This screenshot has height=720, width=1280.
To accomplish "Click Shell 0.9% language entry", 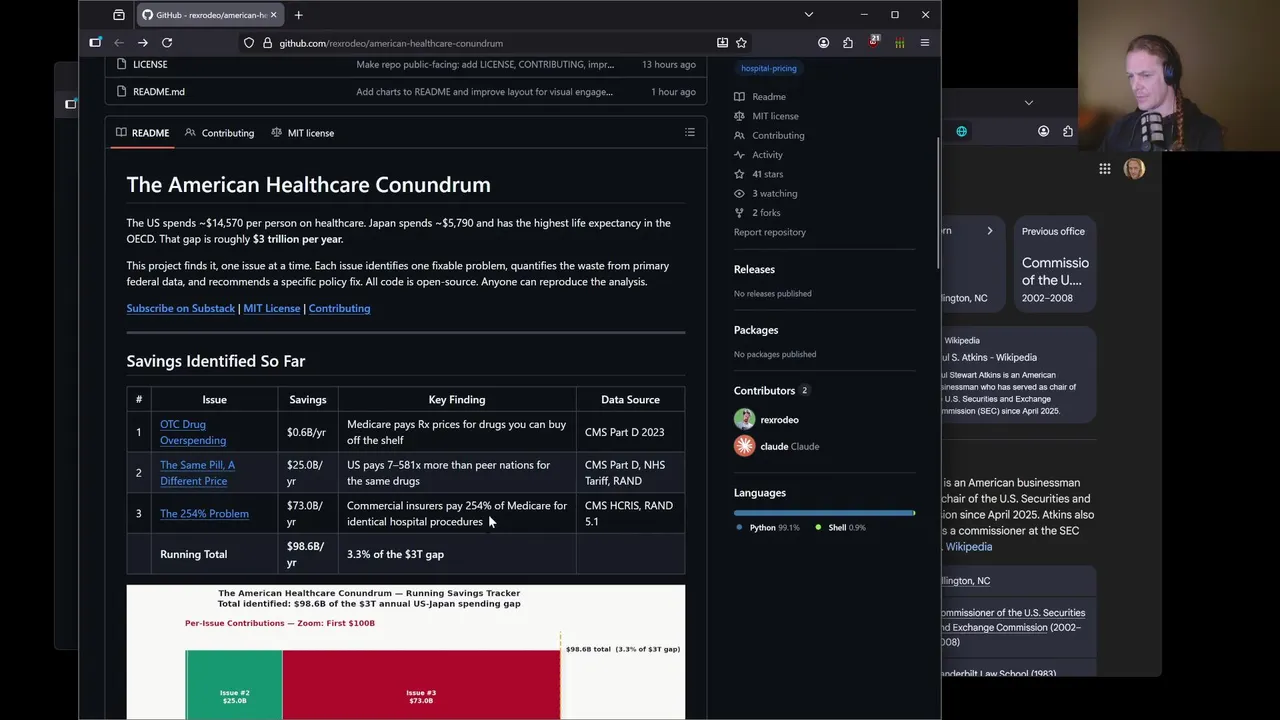I will pos(841,528).
